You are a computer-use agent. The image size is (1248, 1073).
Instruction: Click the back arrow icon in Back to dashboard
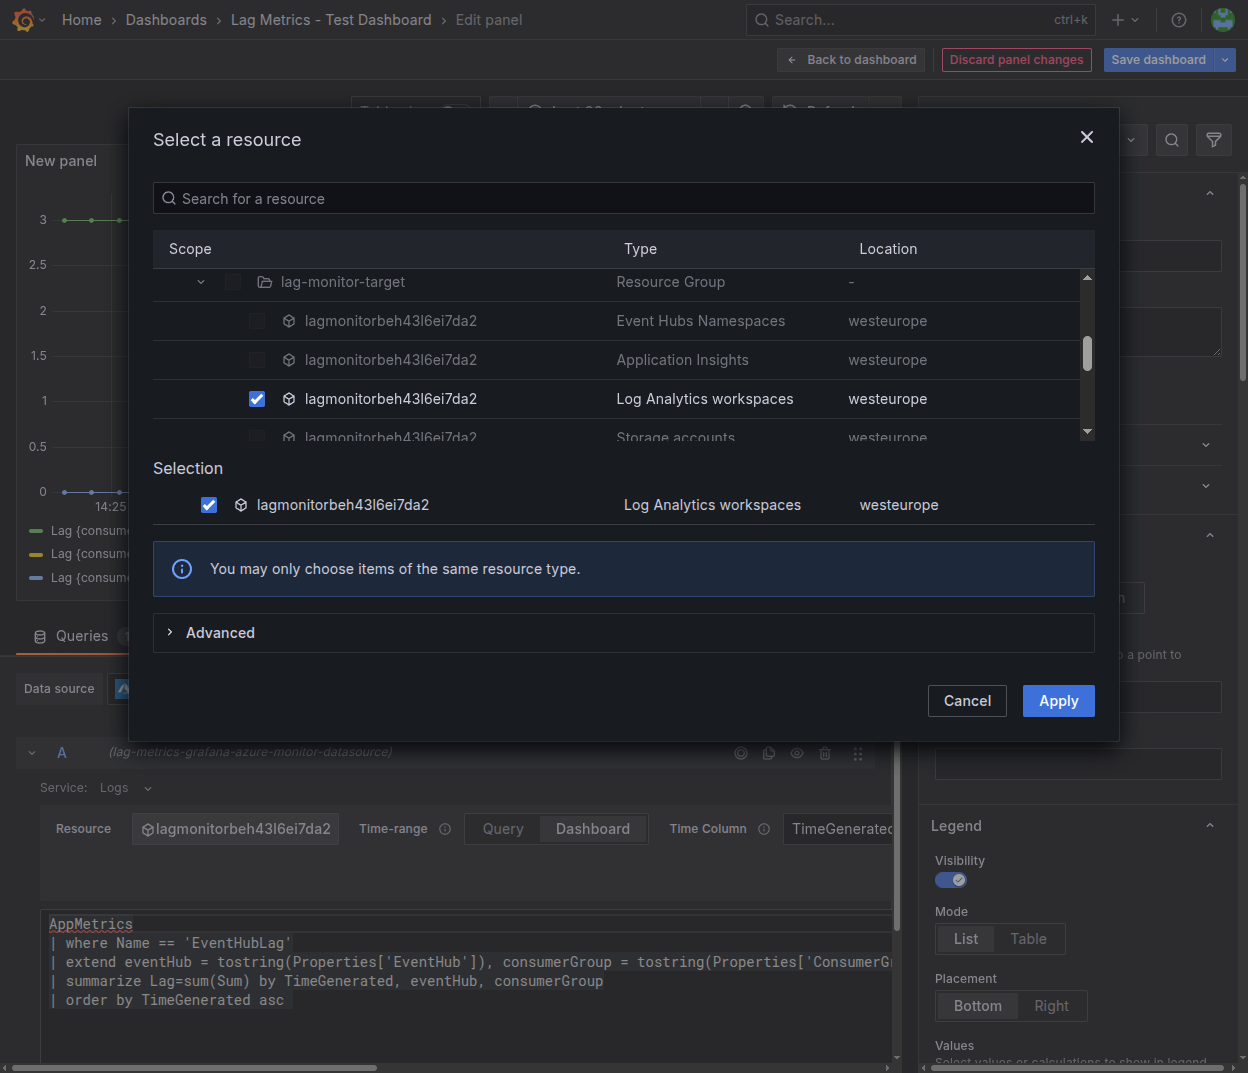(x=792, y=60)
